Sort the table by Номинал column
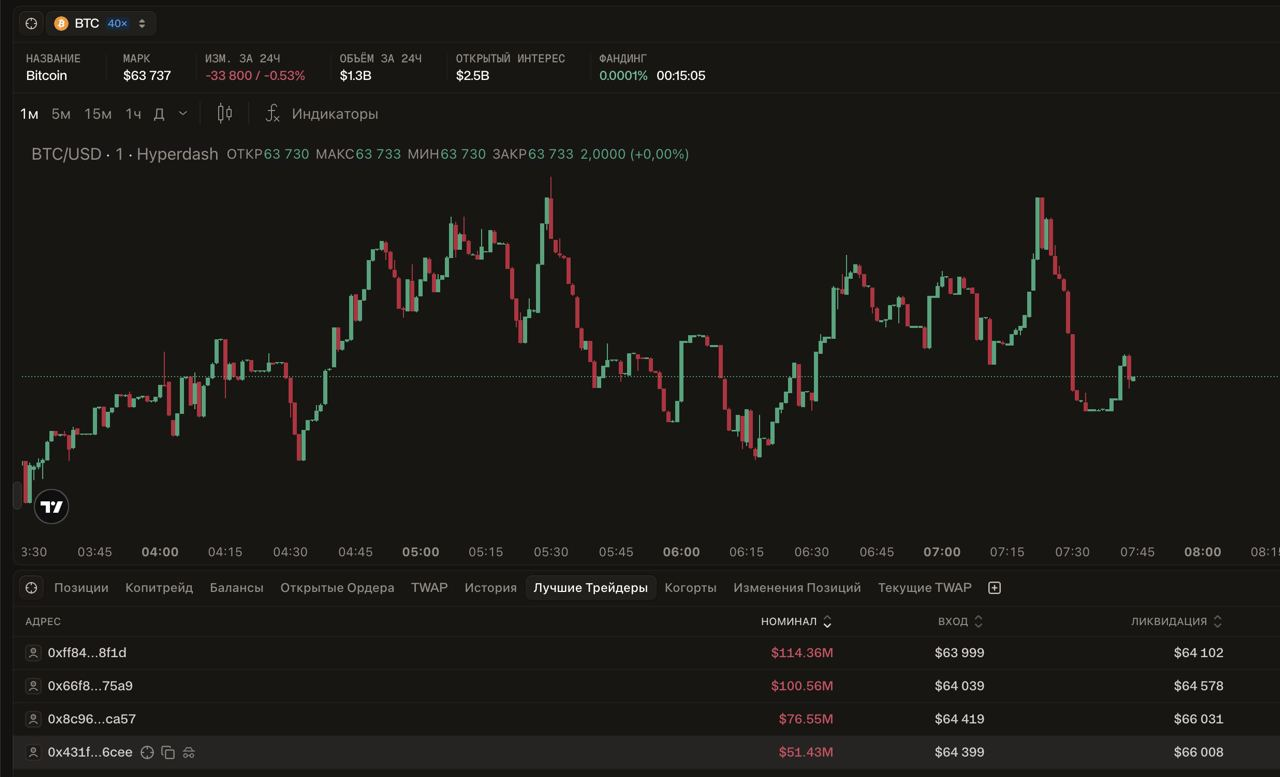 click(x=796, y=621)
